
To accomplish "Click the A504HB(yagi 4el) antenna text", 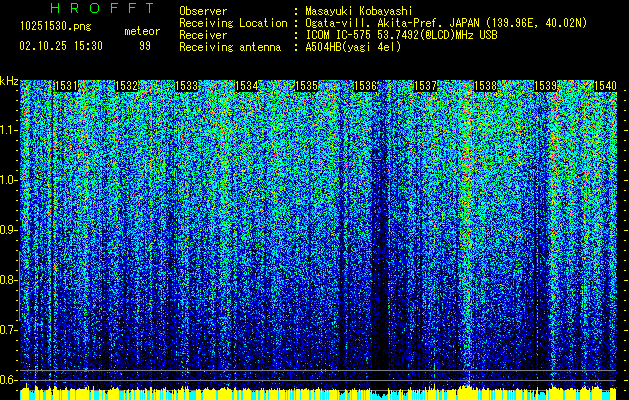I will tap(353, 47).
